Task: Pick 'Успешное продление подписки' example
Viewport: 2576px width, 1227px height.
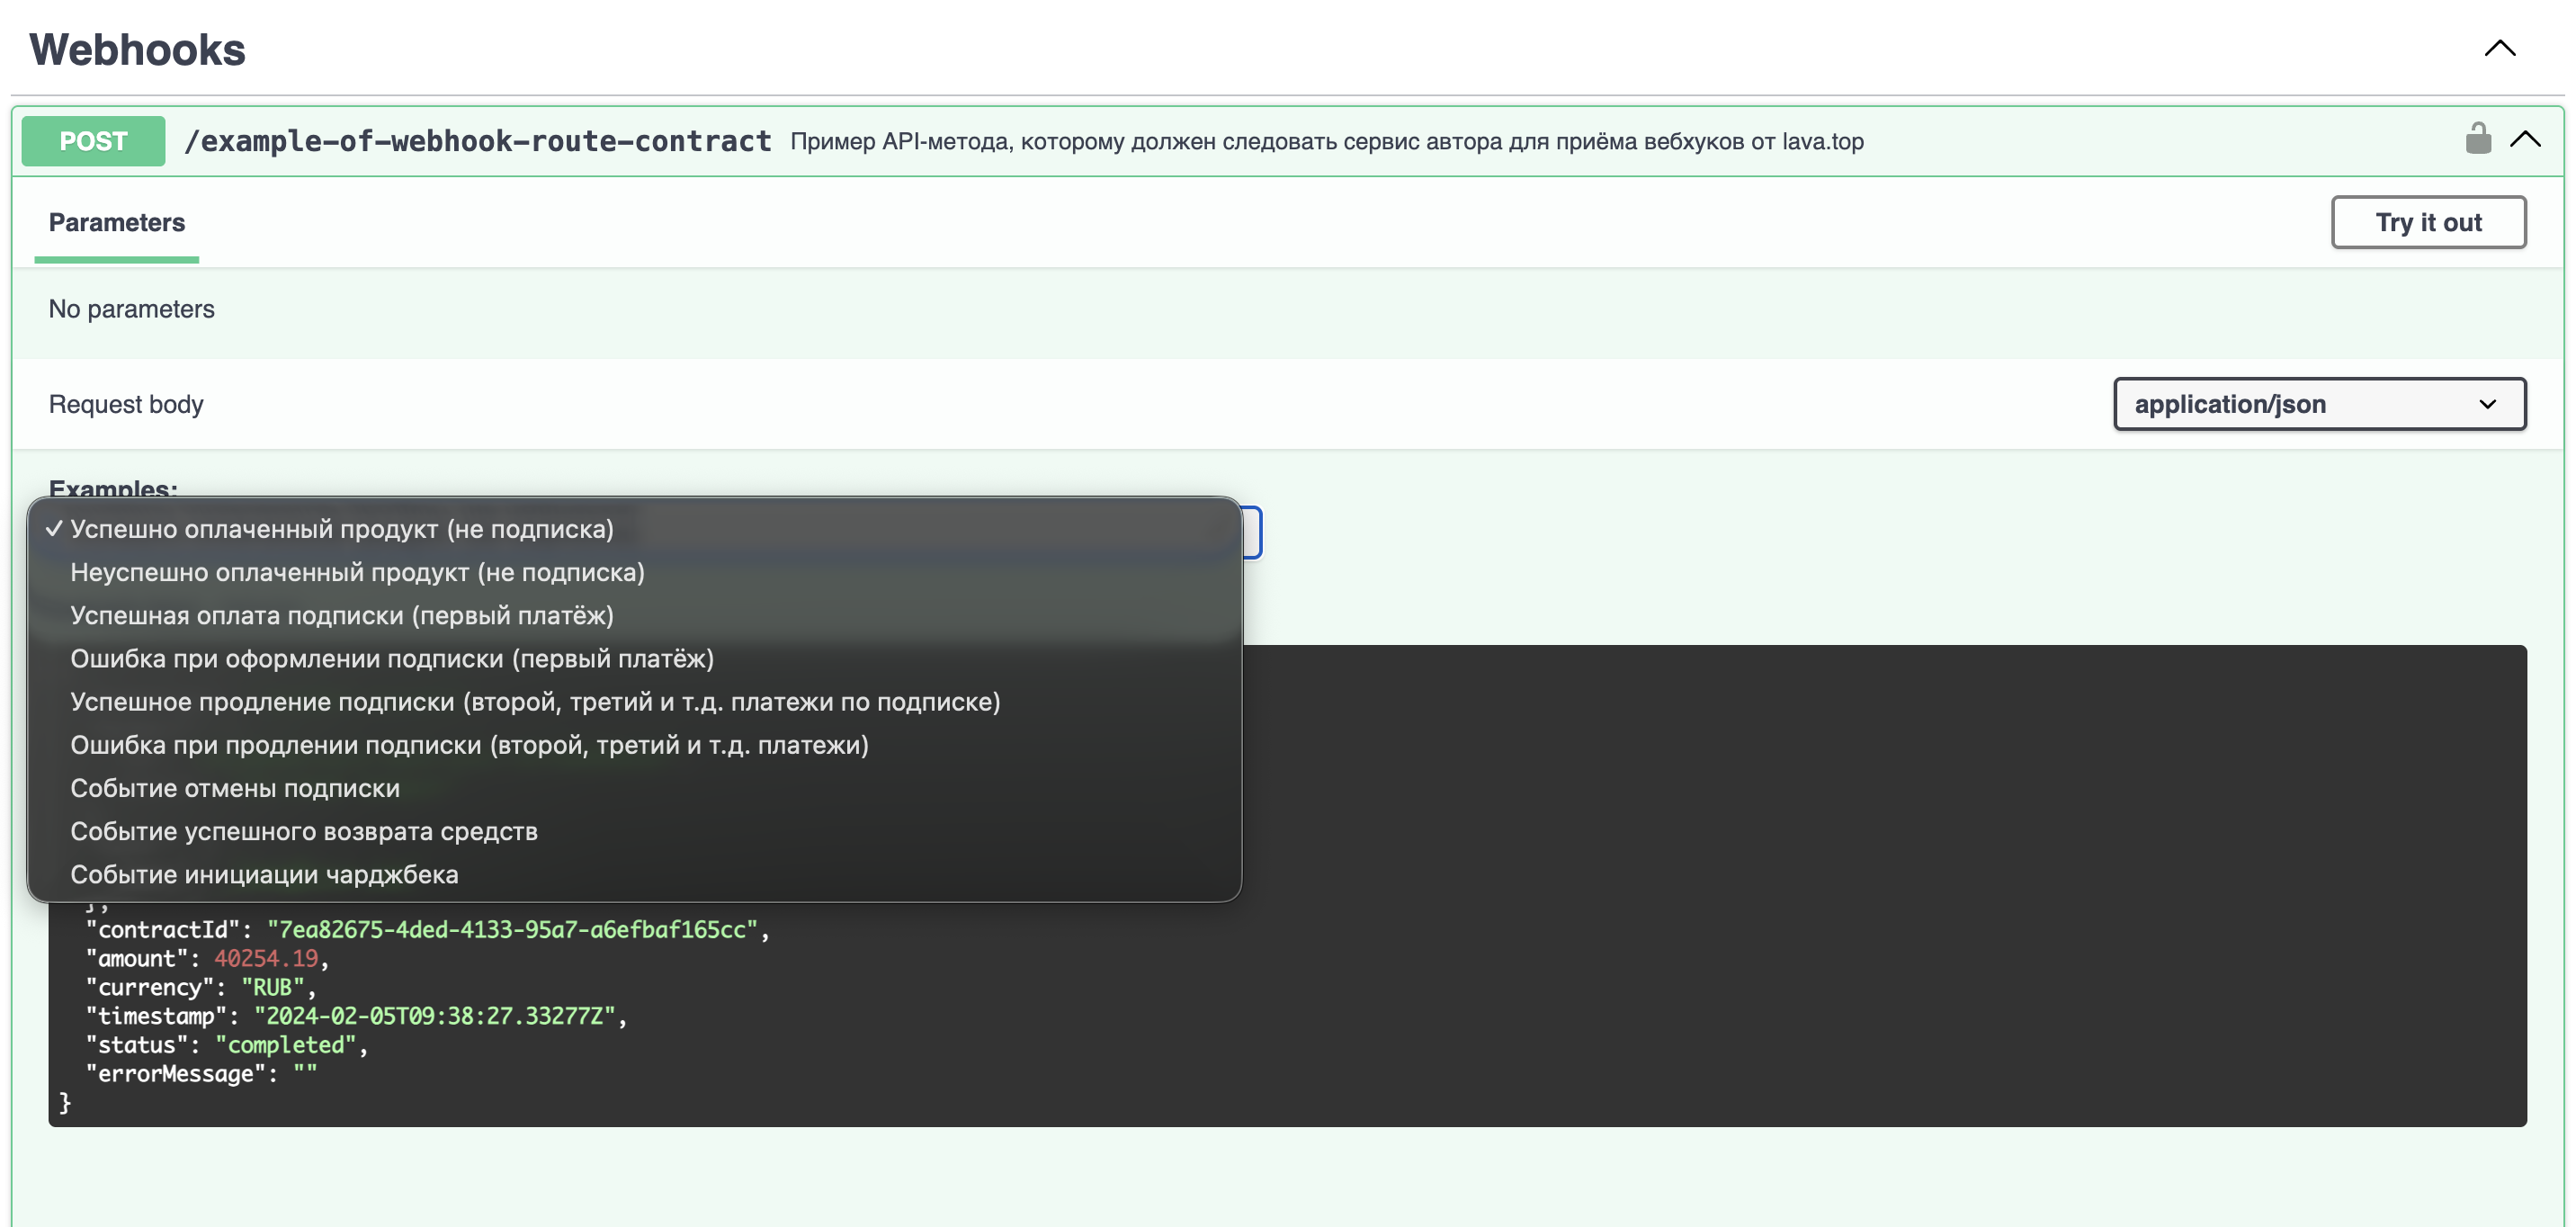Action: coord(634,701)
